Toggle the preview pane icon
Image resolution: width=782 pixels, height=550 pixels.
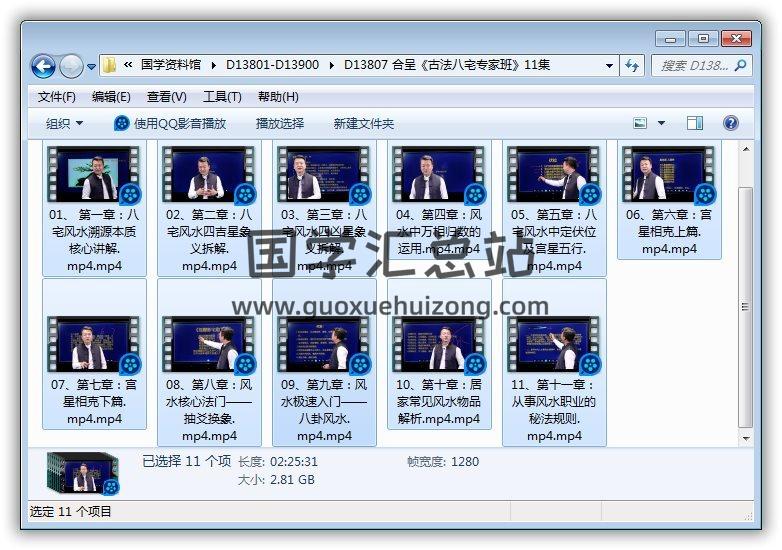[695, 123]
